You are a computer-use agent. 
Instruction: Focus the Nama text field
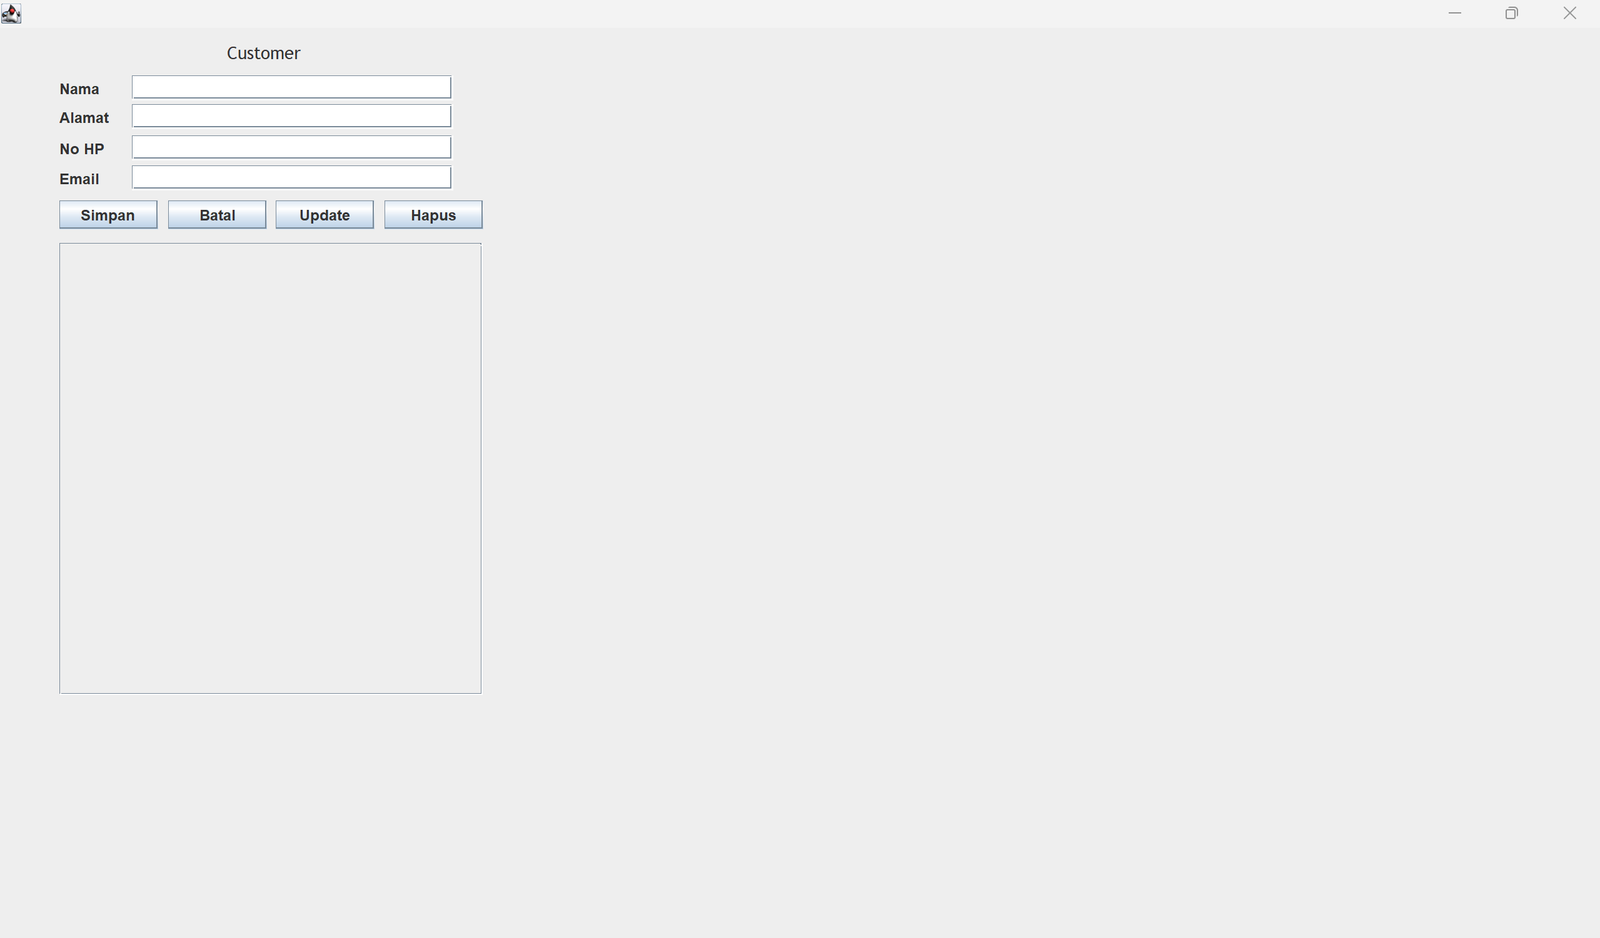291,87
